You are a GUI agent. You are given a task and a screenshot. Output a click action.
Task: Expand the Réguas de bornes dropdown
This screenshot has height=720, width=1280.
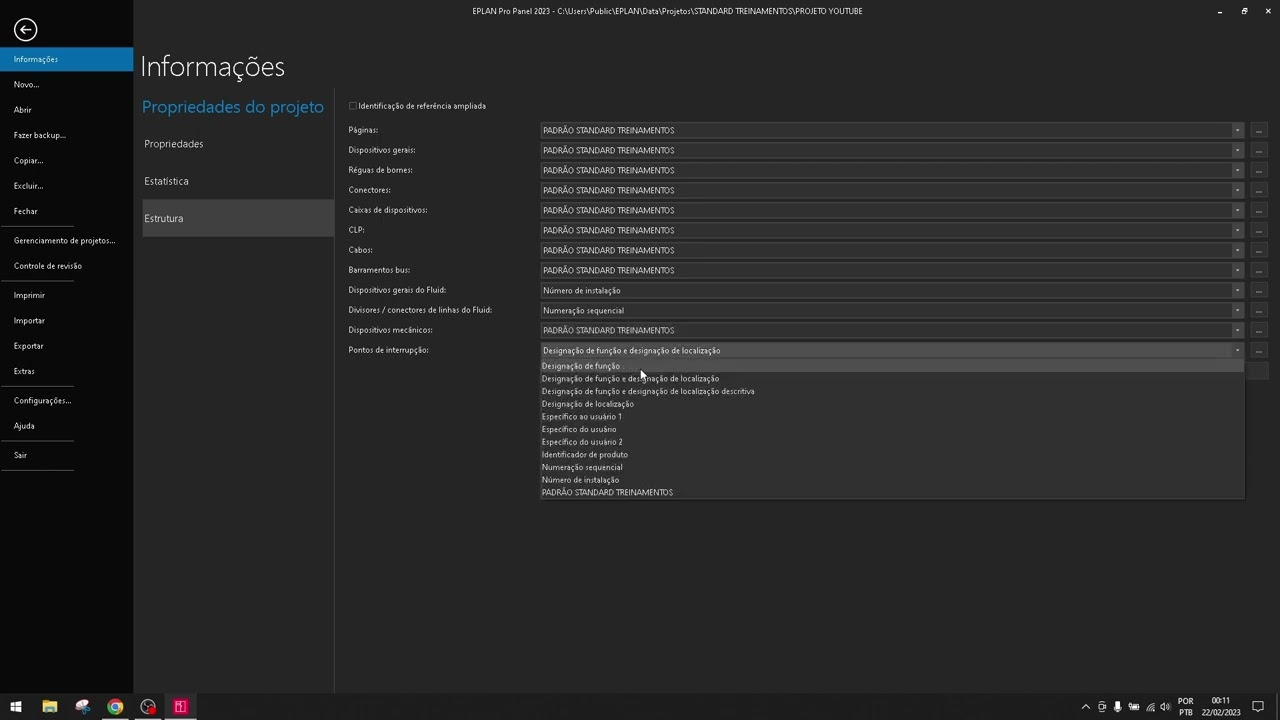click(x=1237, y=170)
